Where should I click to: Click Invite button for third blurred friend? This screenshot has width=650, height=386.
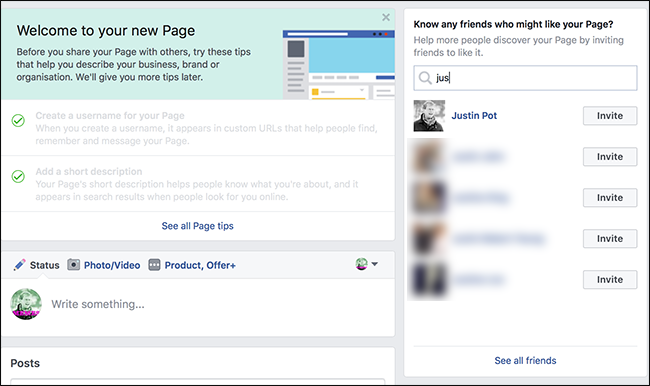(610, 198)
